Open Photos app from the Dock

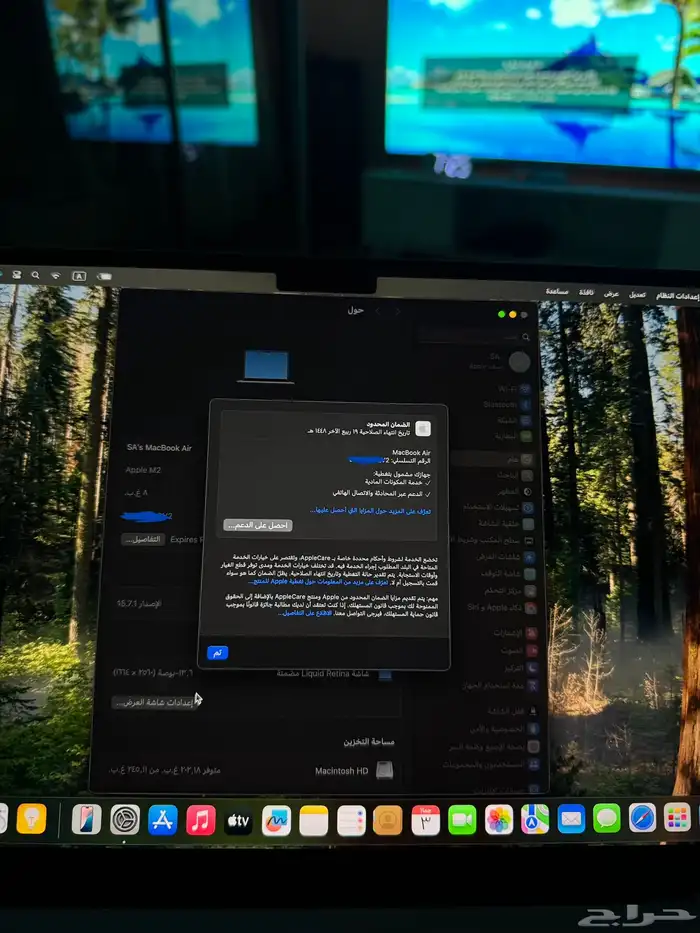498,819
